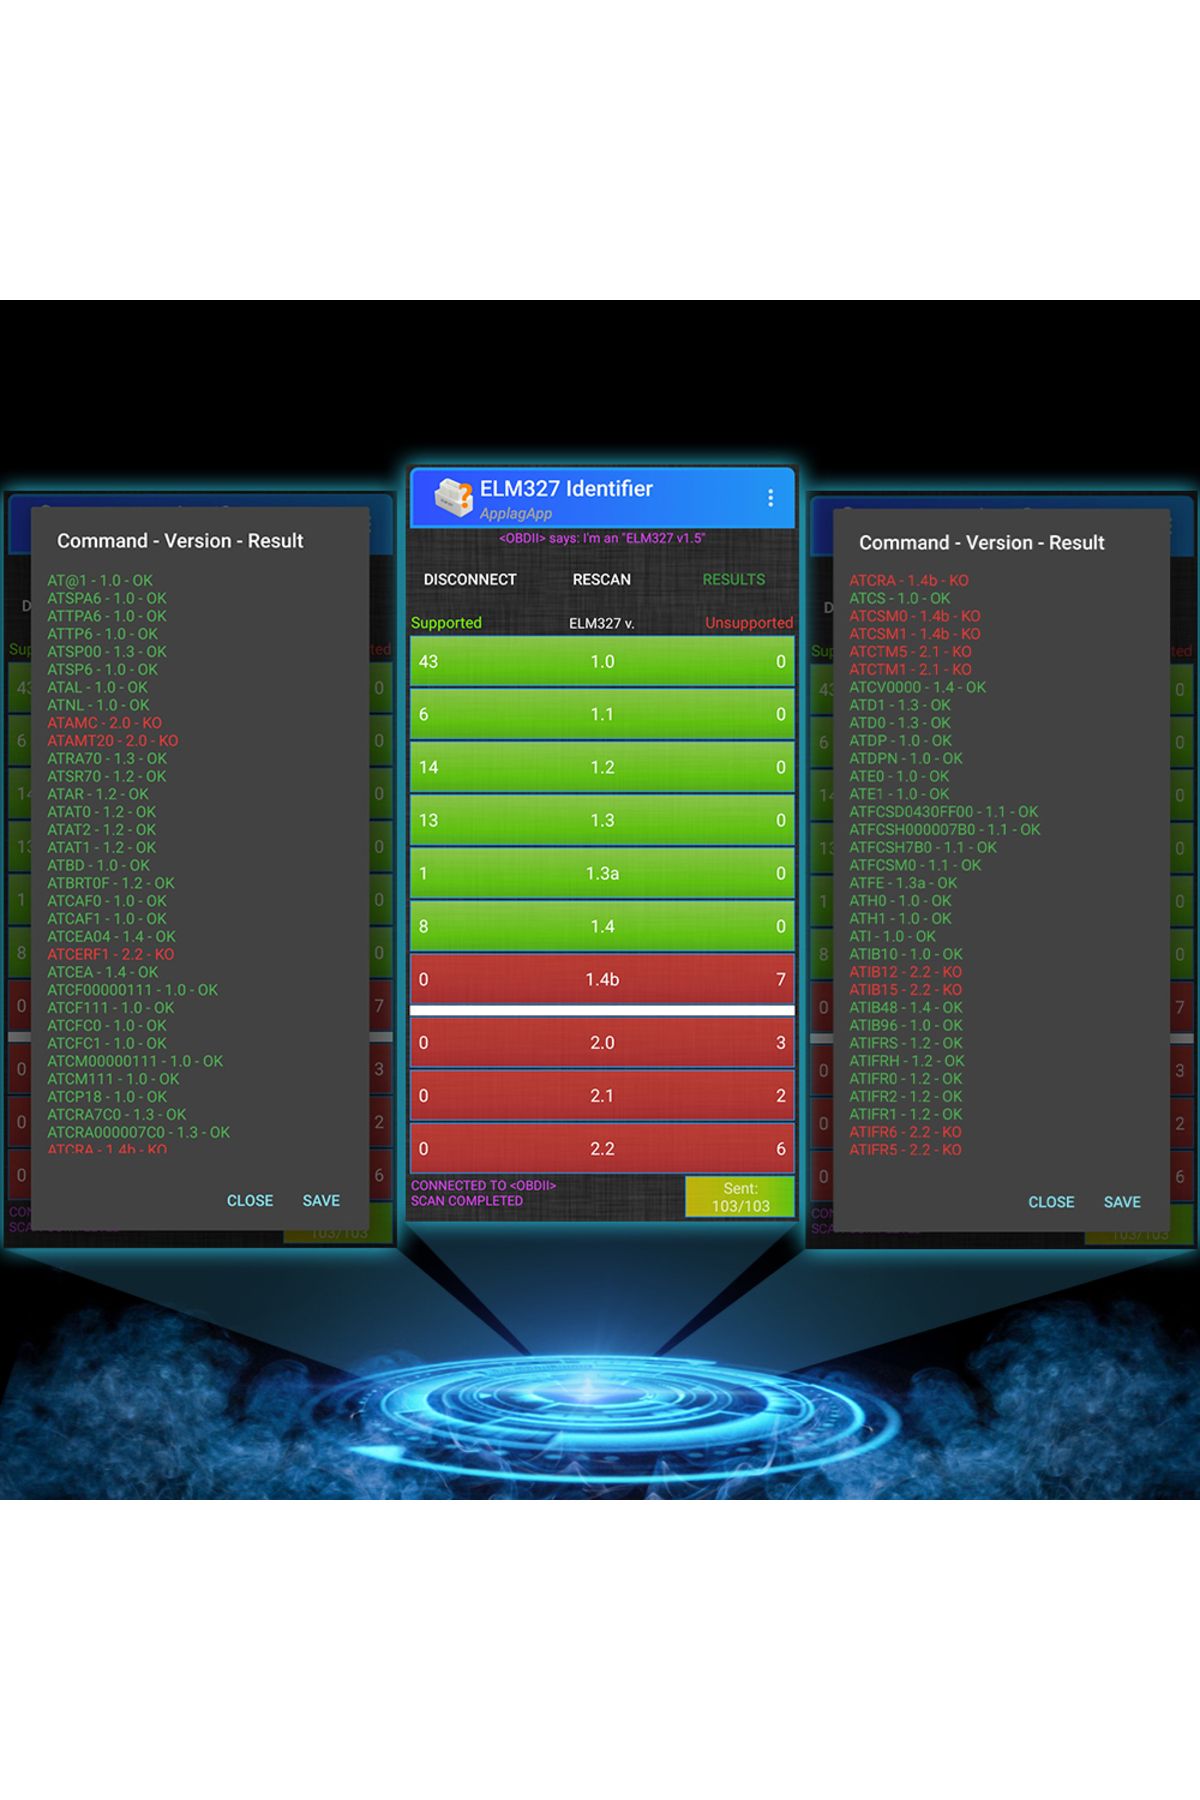This screenshot has height=1800, width=1200.
Task: Open the three-dot overflow menu in ELM327 Identifier
Action: (770, 498)
